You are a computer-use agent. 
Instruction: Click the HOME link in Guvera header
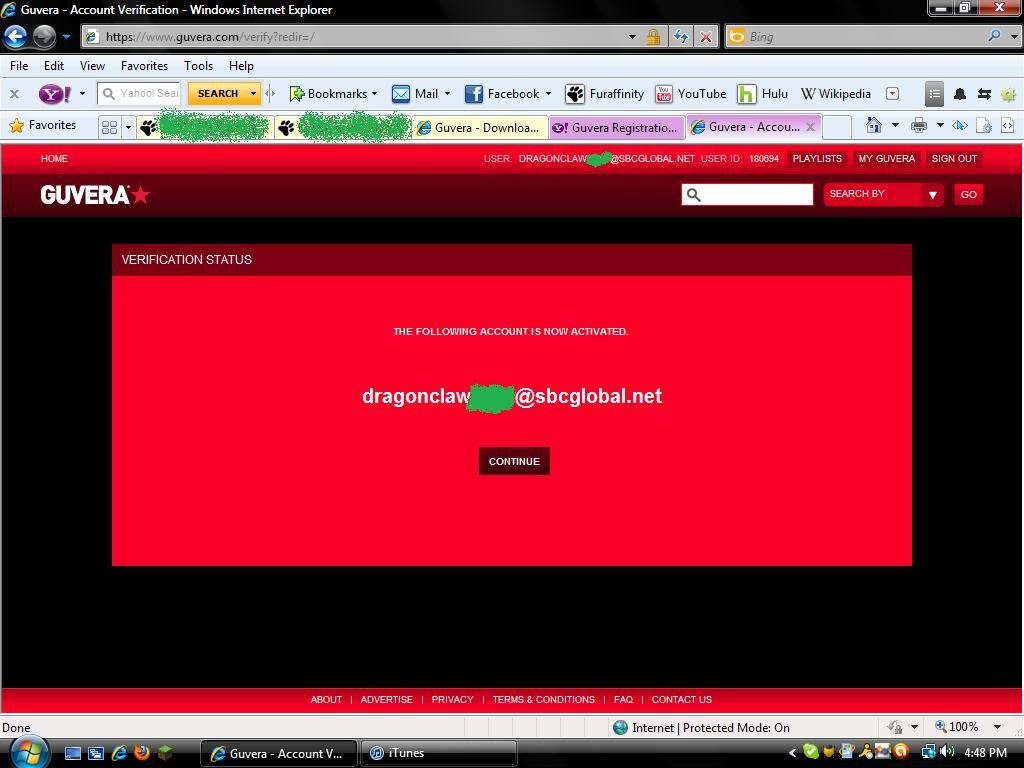(54, 159)
